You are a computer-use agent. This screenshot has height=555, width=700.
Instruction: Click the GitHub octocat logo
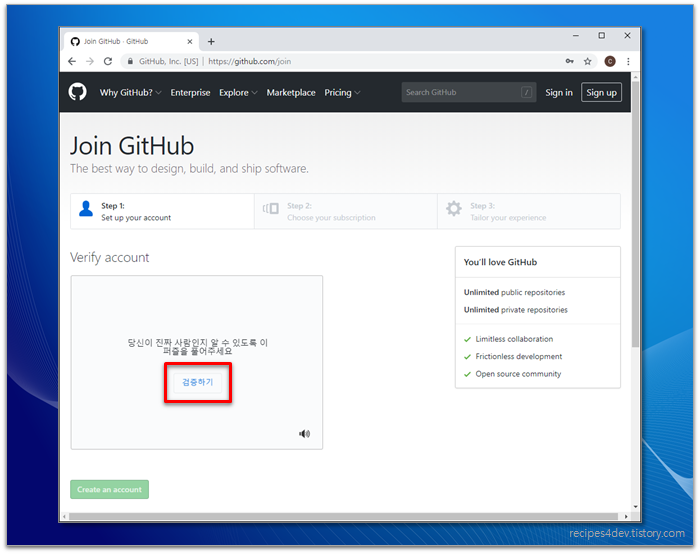78,92
